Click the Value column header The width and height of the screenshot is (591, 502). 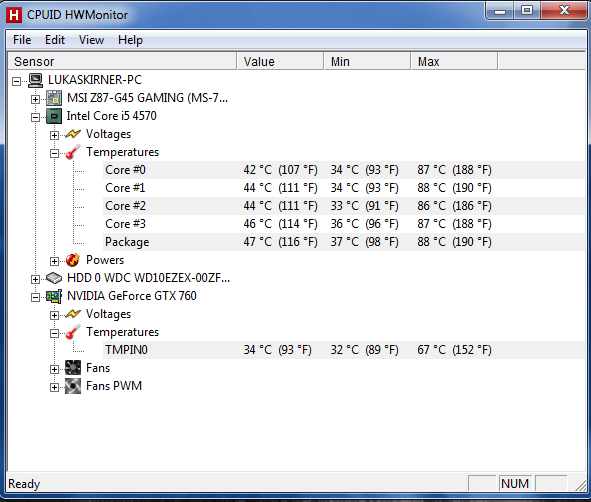pos(280,61)
